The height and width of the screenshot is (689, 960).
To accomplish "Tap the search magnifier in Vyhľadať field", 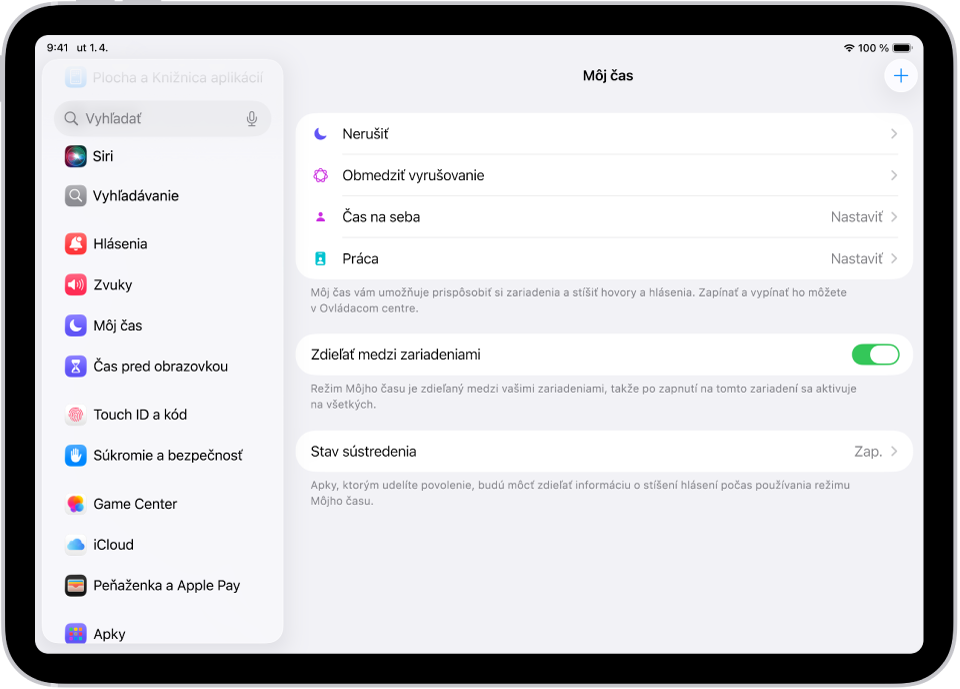I will [x=71, y=119].
